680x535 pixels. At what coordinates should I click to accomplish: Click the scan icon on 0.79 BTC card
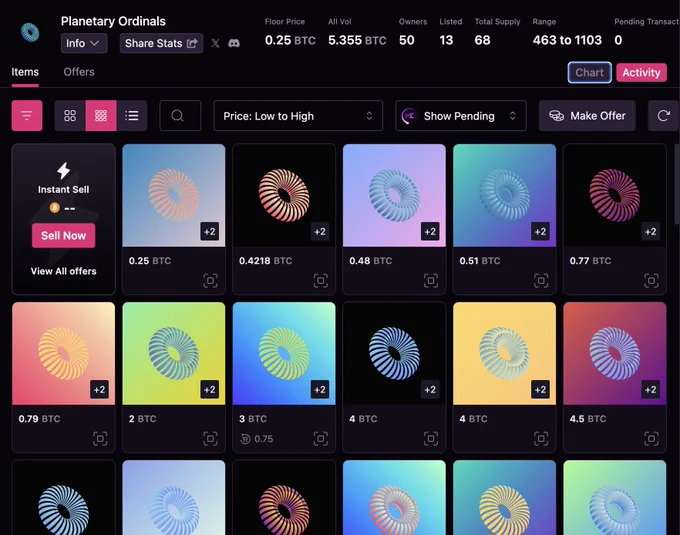(x=100, y=438)
